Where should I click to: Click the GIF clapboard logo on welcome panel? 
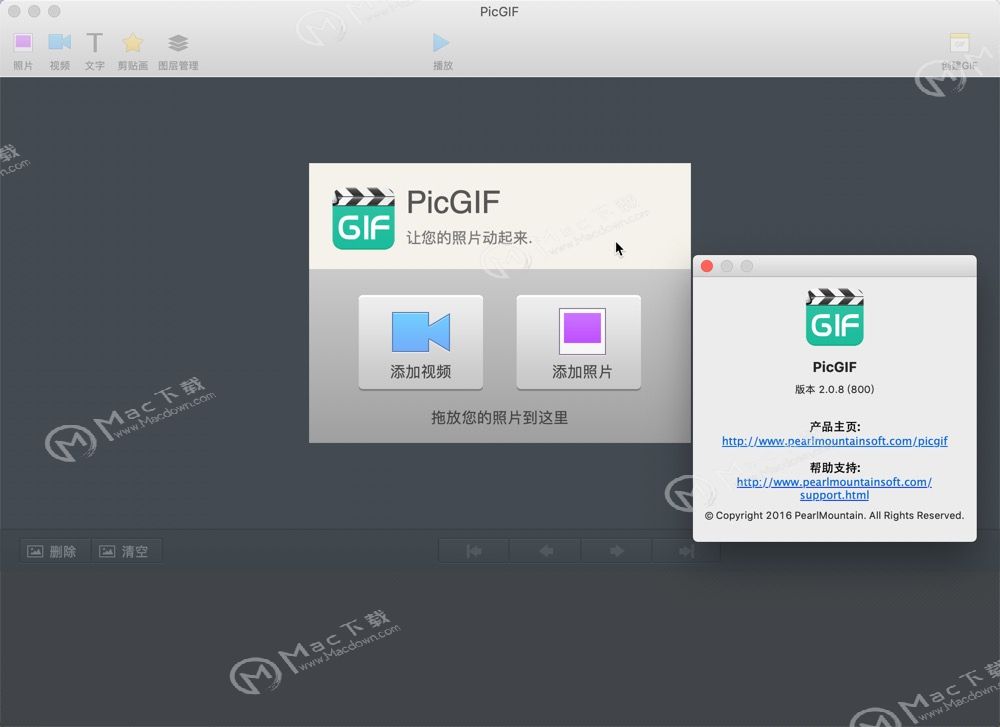(363, 218)
